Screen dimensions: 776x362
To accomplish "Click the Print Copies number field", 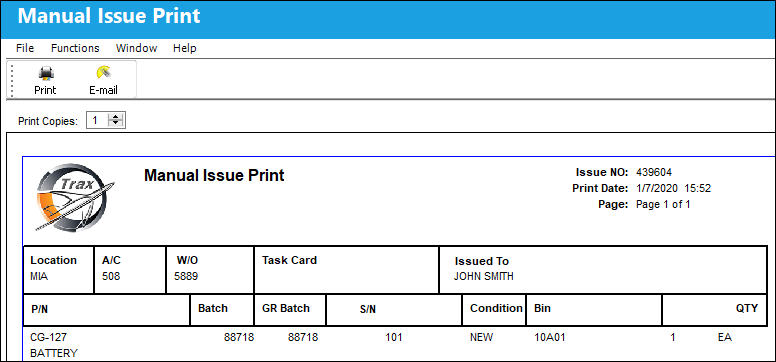I will (x=98, y=120).
